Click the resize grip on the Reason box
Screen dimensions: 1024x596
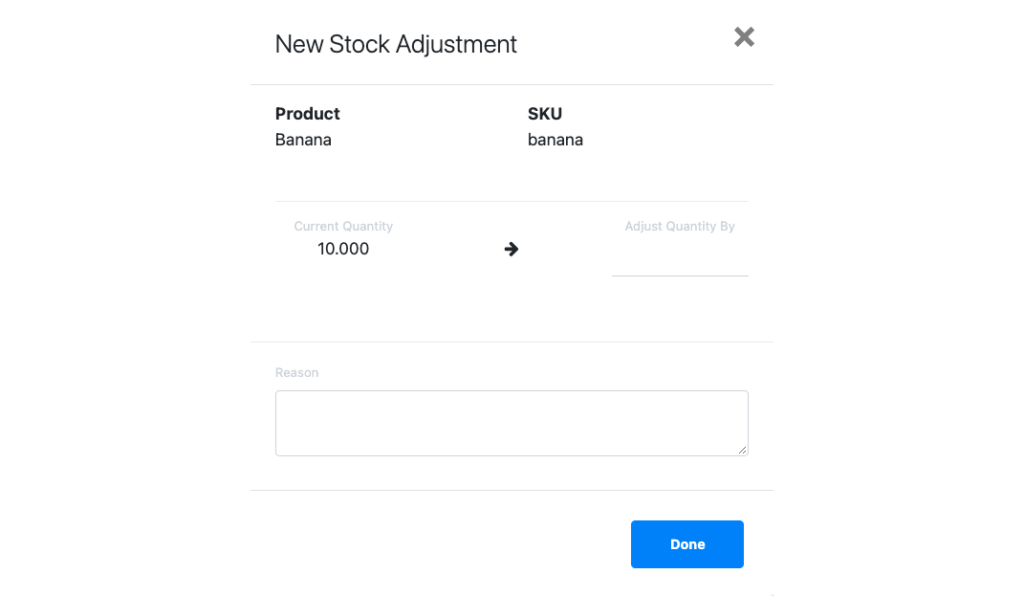click(x=743, y=452)
